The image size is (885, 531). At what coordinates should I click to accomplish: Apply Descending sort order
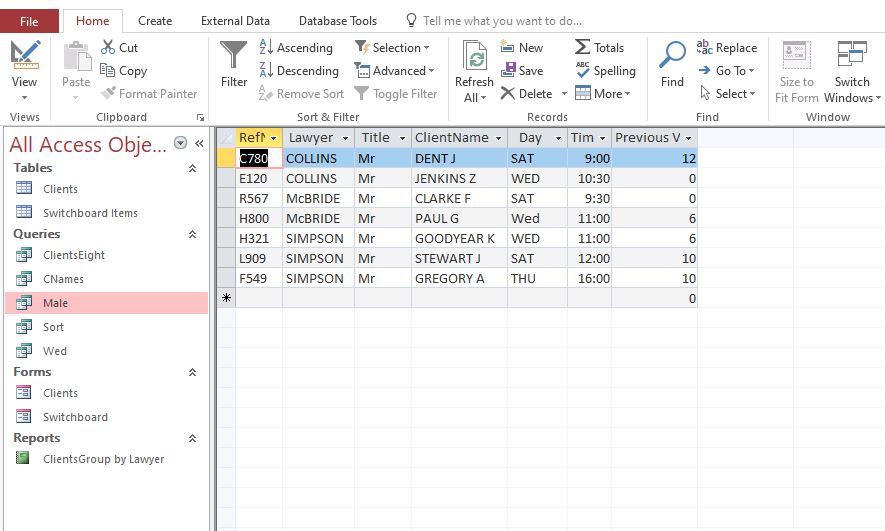299,70
